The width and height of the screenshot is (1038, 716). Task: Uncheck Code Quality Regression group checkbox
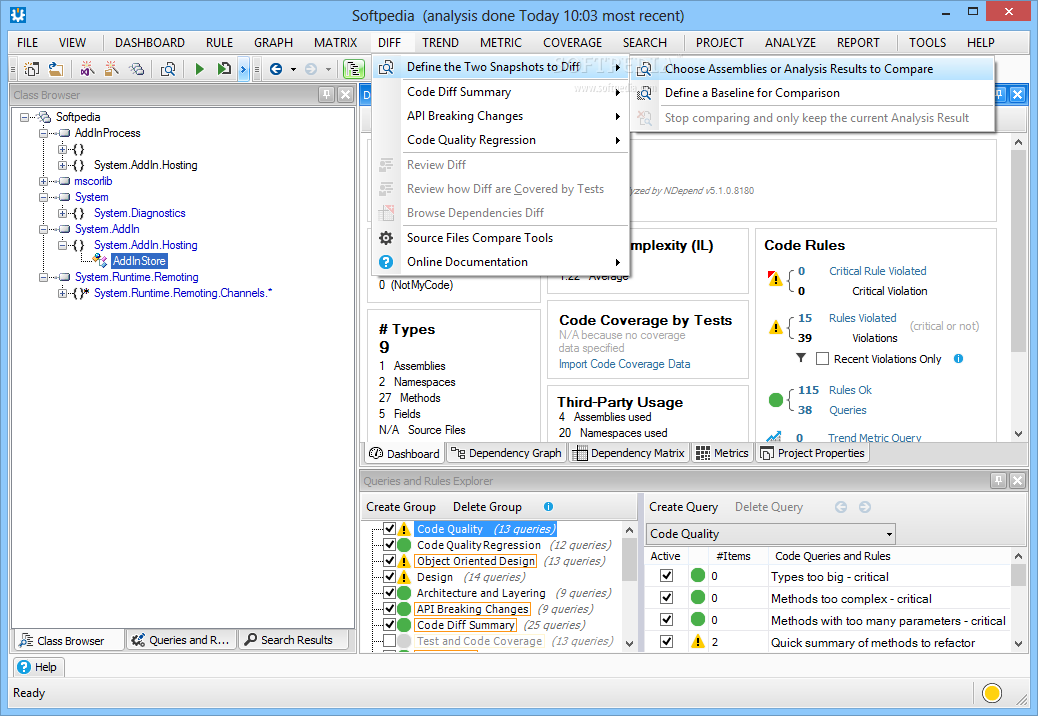[x=389, y=545]
